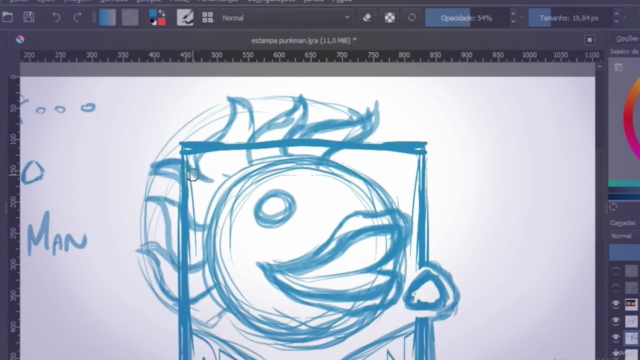Click the Opacidade 54% slider
This screenshot has width=640, height=360.
[466, 18]
